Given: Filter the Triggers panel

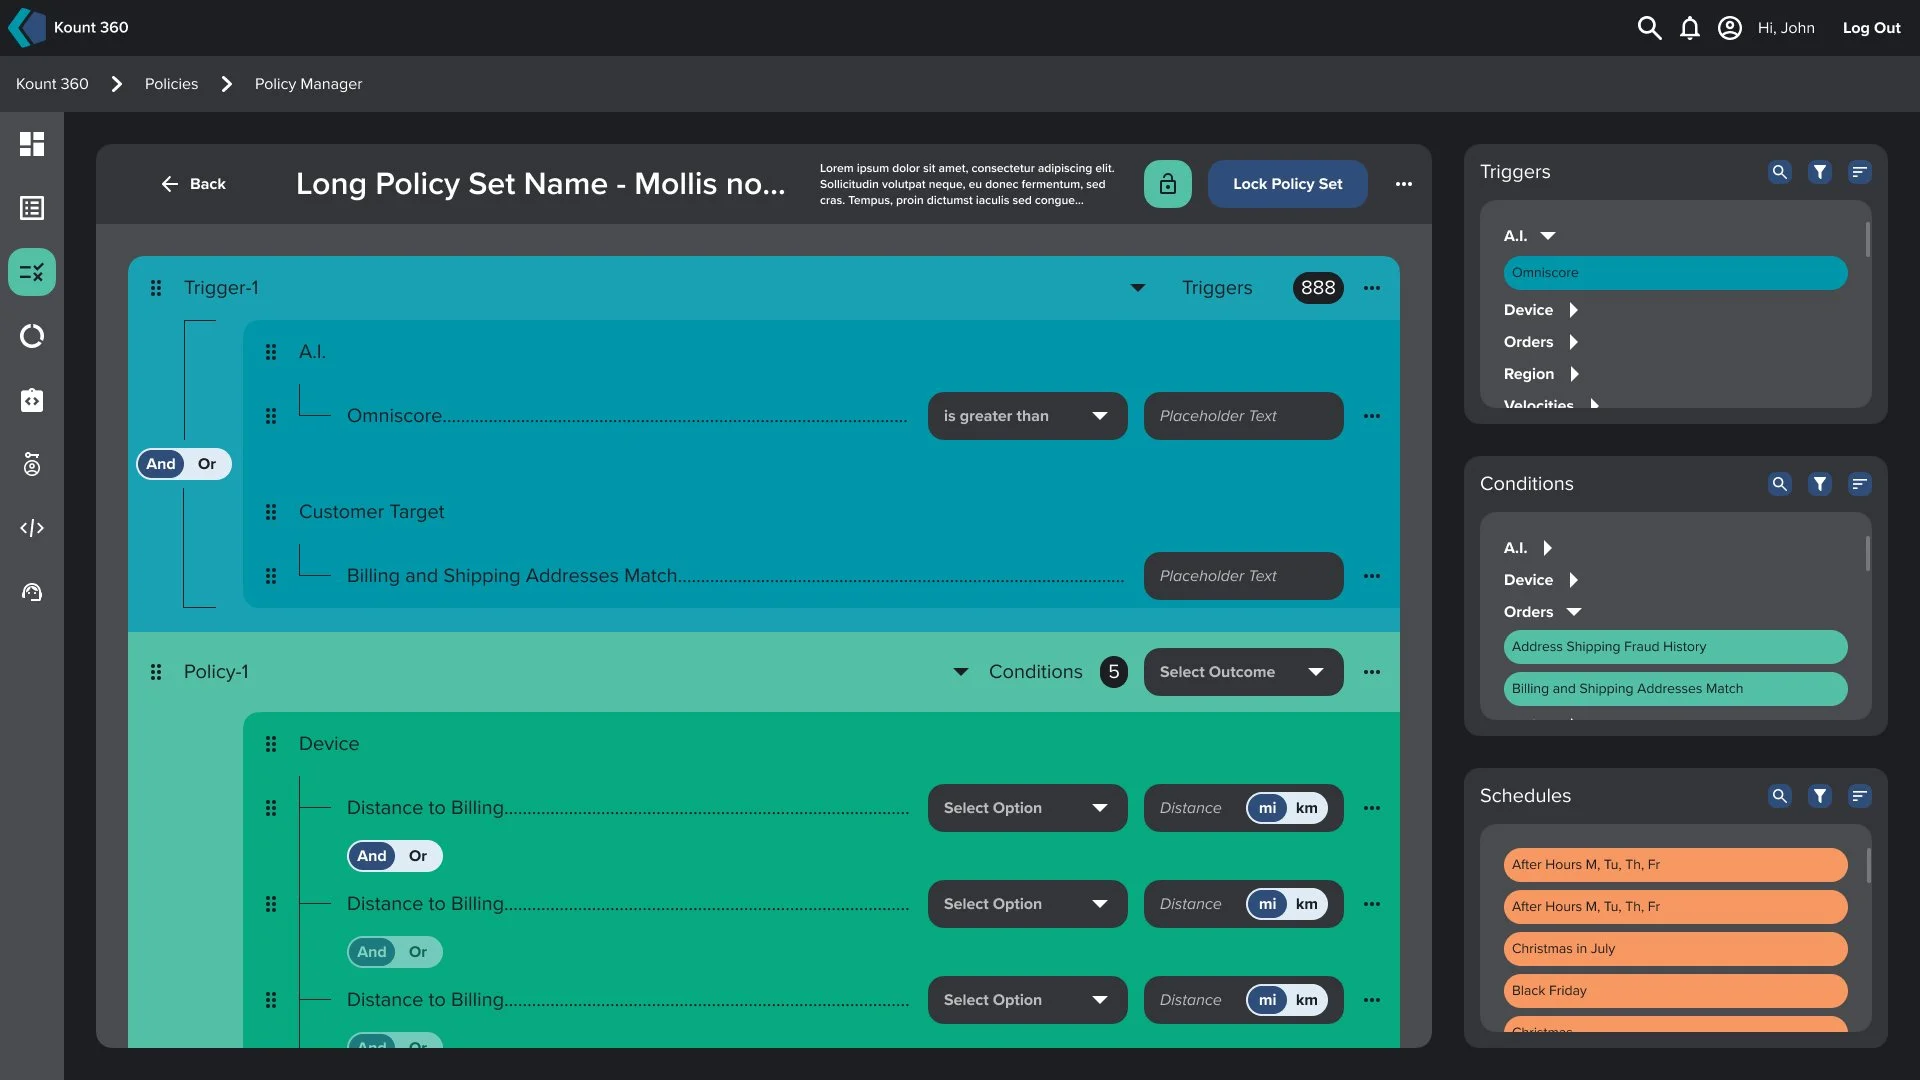Looking at the screenshot, I should (x=1820, y=172).
